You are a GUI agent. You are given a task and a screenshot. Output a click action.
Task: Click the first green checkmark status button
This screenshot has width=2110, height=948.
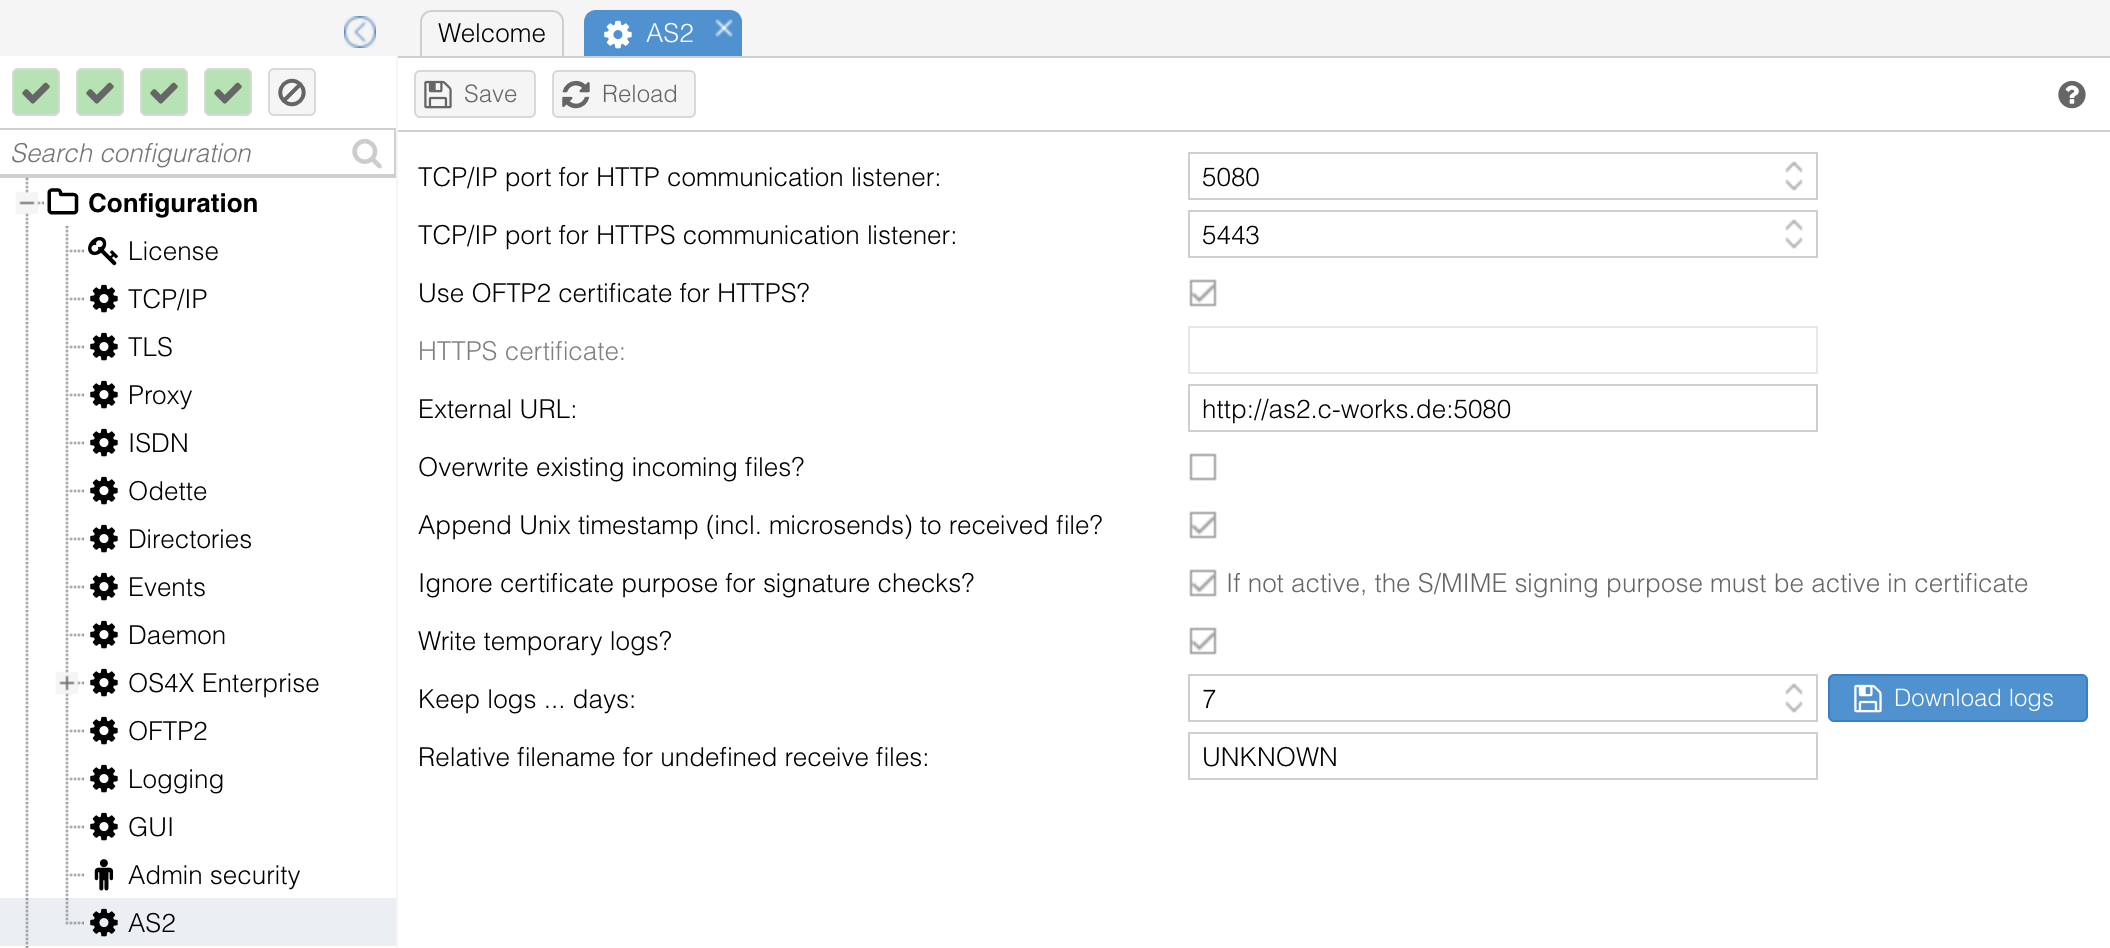[36, 93]
